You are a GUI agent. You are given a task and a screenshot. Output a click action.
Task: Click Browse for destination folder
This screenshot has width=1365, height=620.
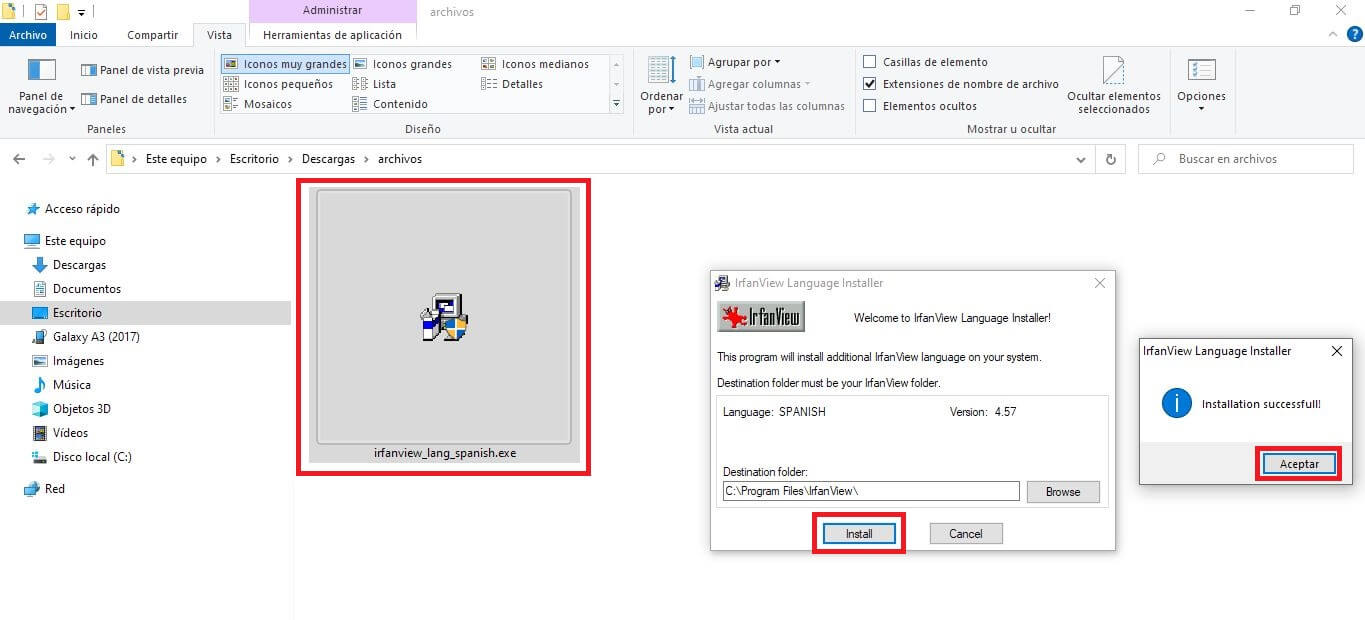[x=1063, y=492]
